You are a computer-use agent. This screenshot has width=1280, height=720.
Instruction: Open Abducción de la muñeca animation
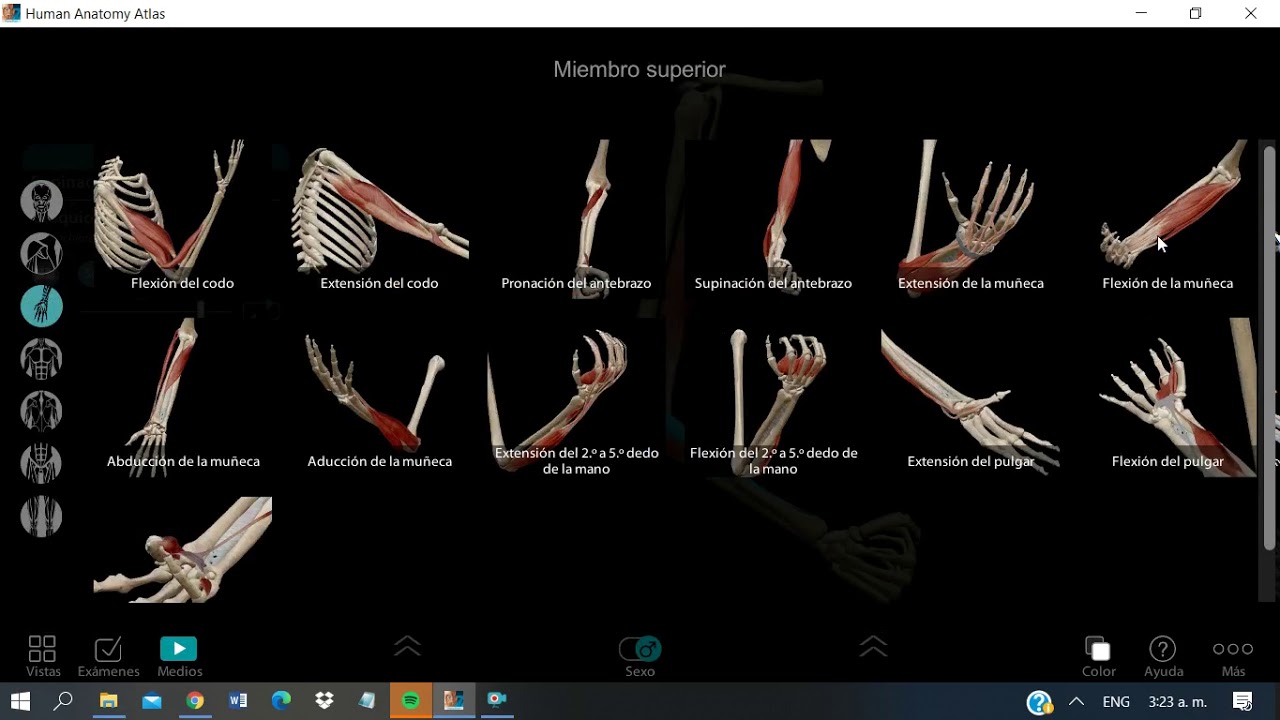click(x=182, y=395)
